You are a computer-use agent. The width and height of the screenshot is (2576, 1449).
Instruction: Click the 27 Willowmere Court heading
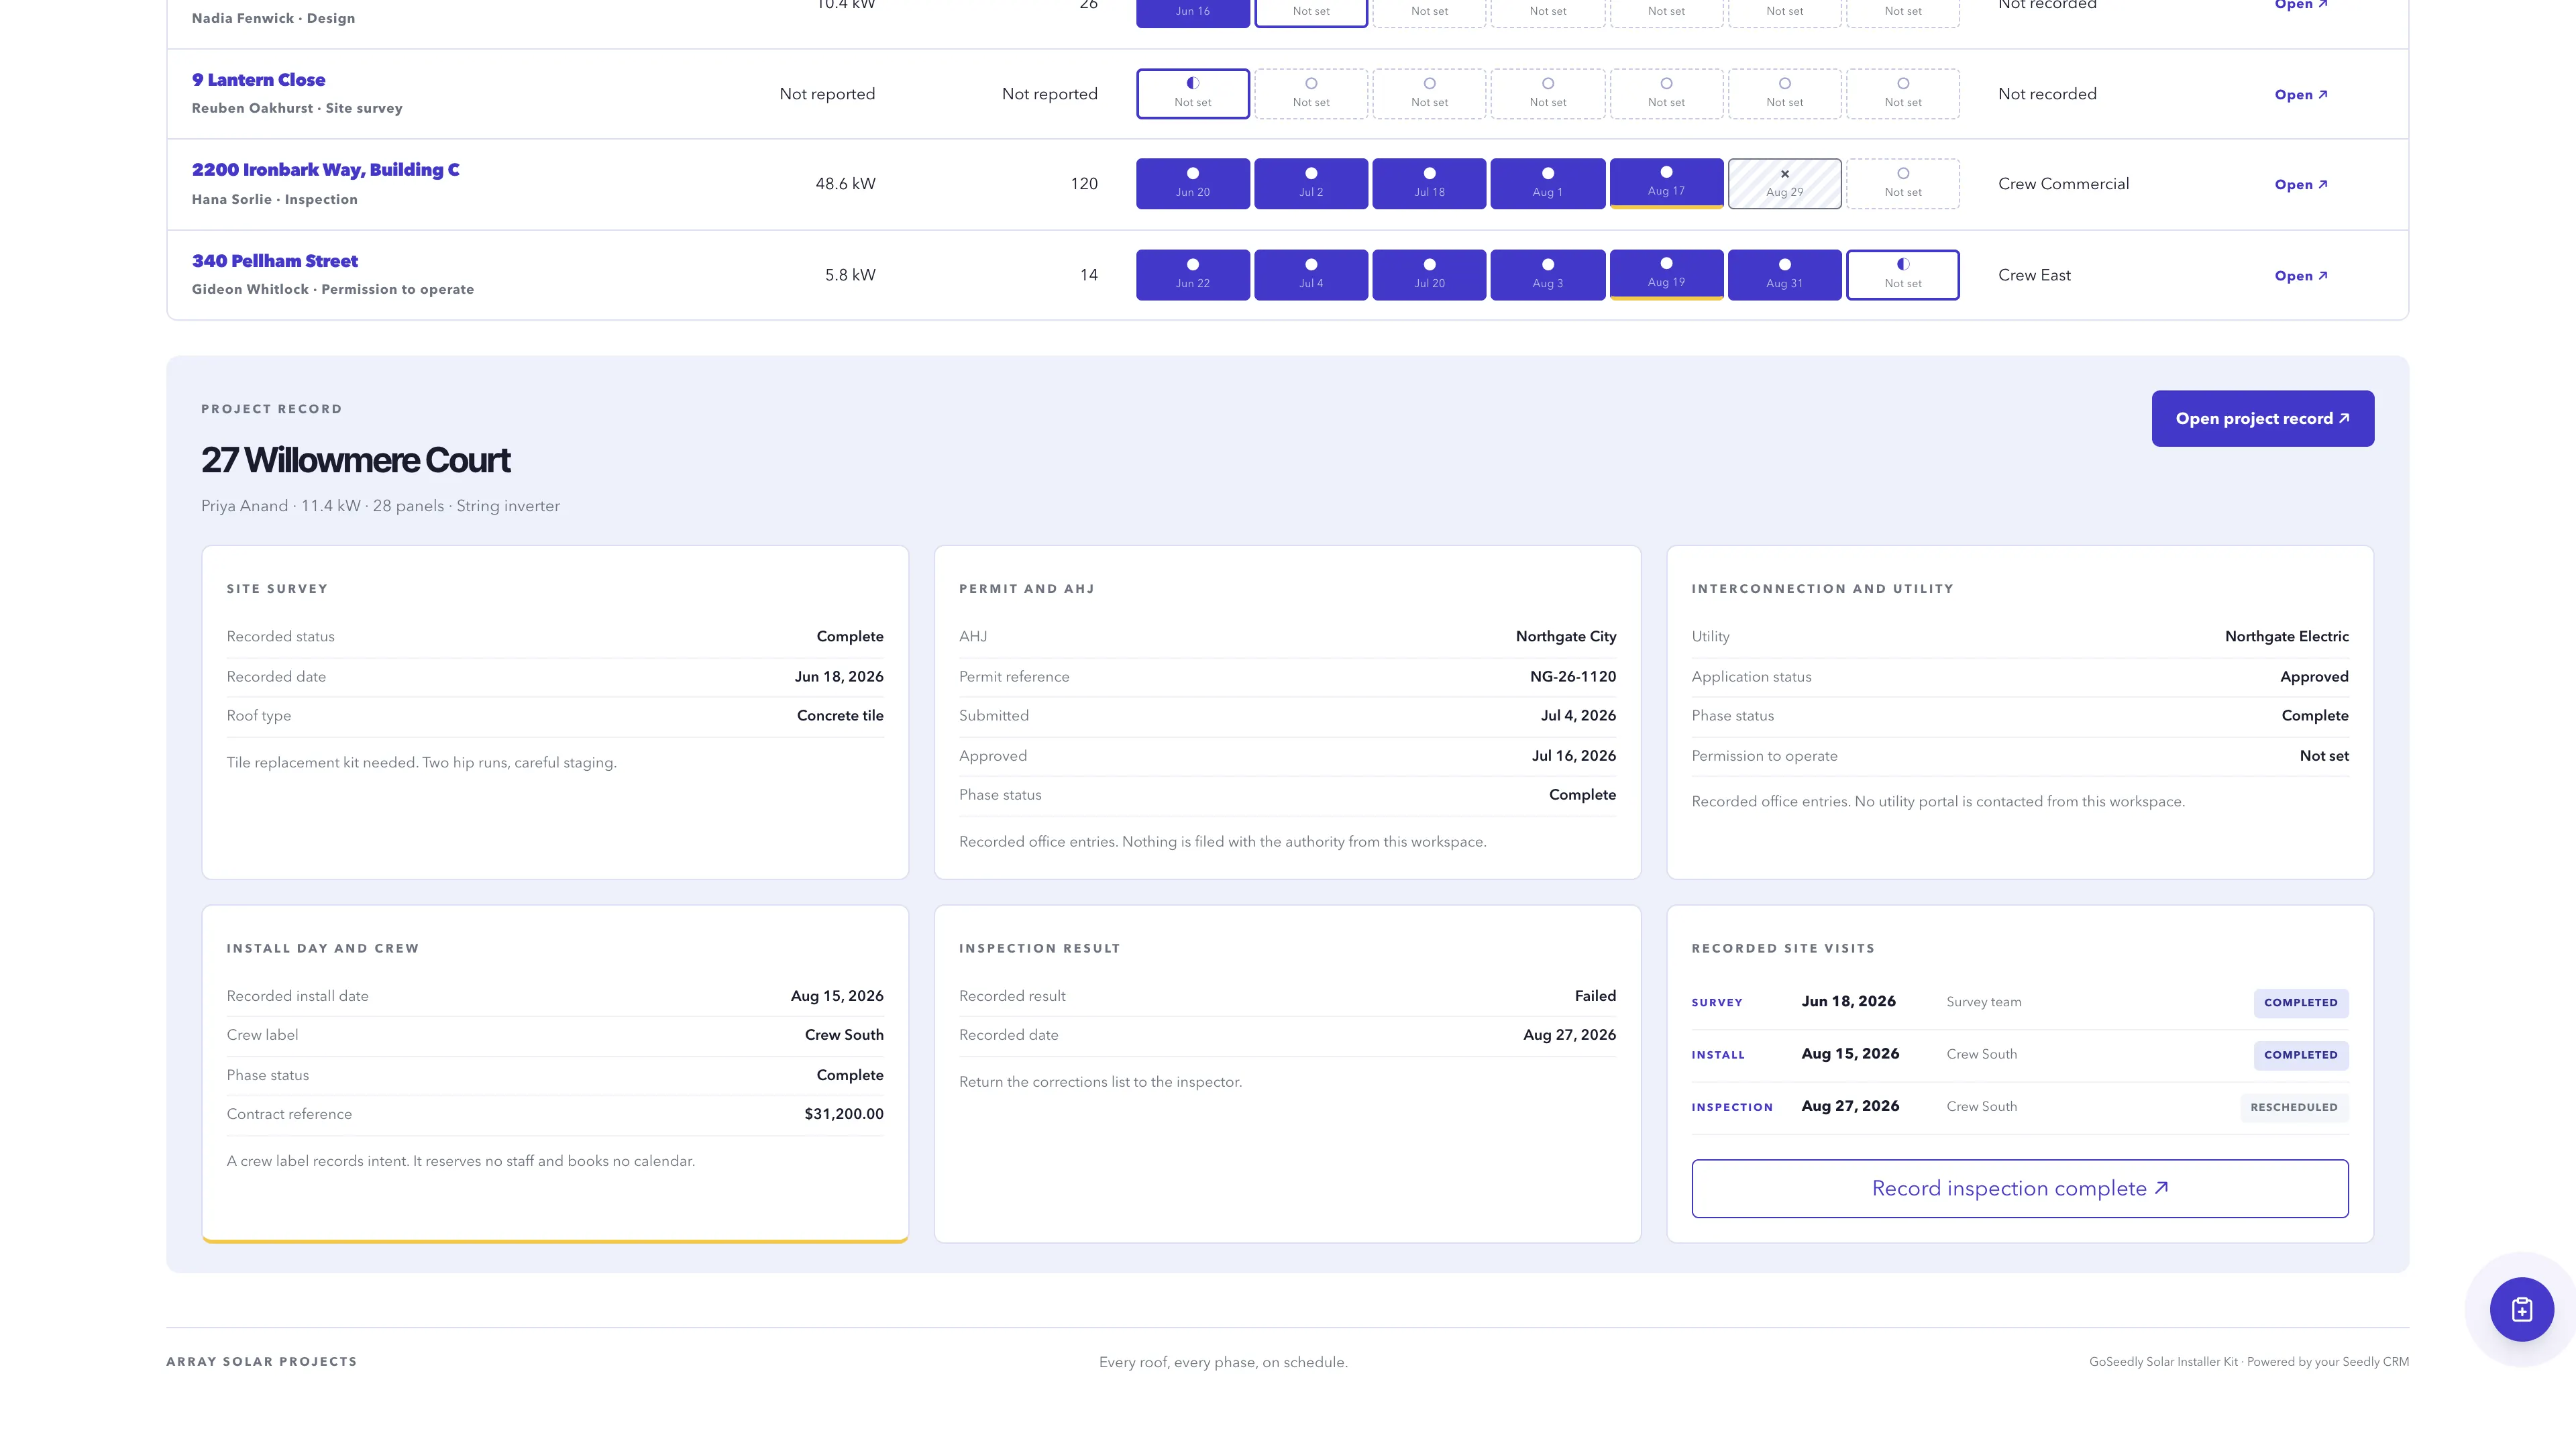pyautogui.click(x=355, y=460)
